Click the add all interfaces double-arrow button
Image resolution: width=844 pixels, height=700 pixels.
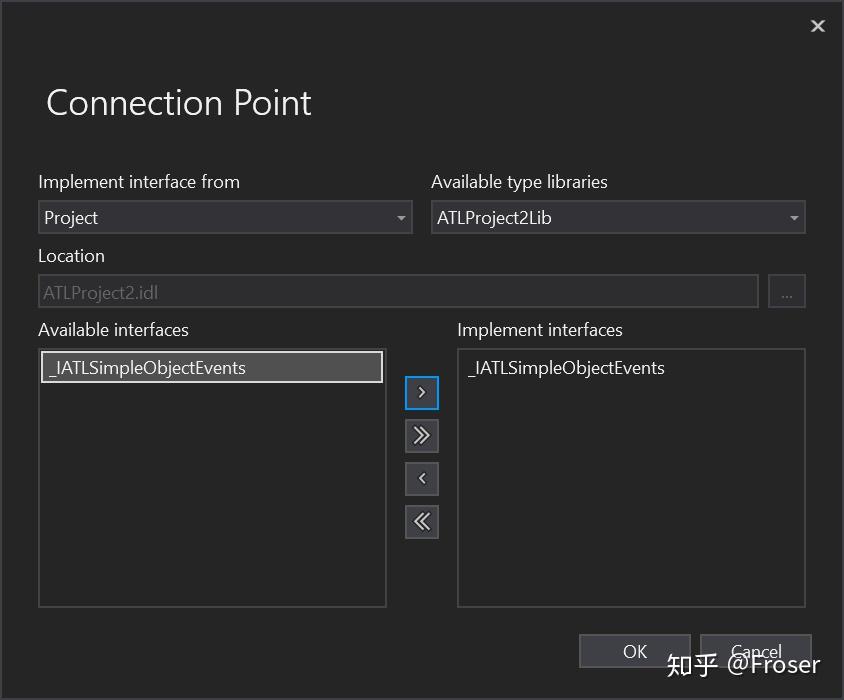point(422,435)
